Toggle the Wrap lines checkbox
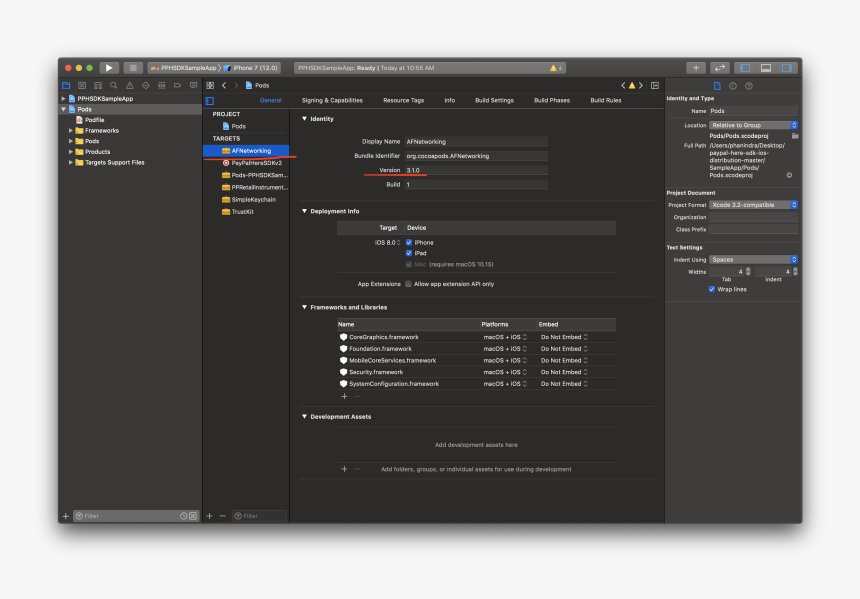 (712, 290)
